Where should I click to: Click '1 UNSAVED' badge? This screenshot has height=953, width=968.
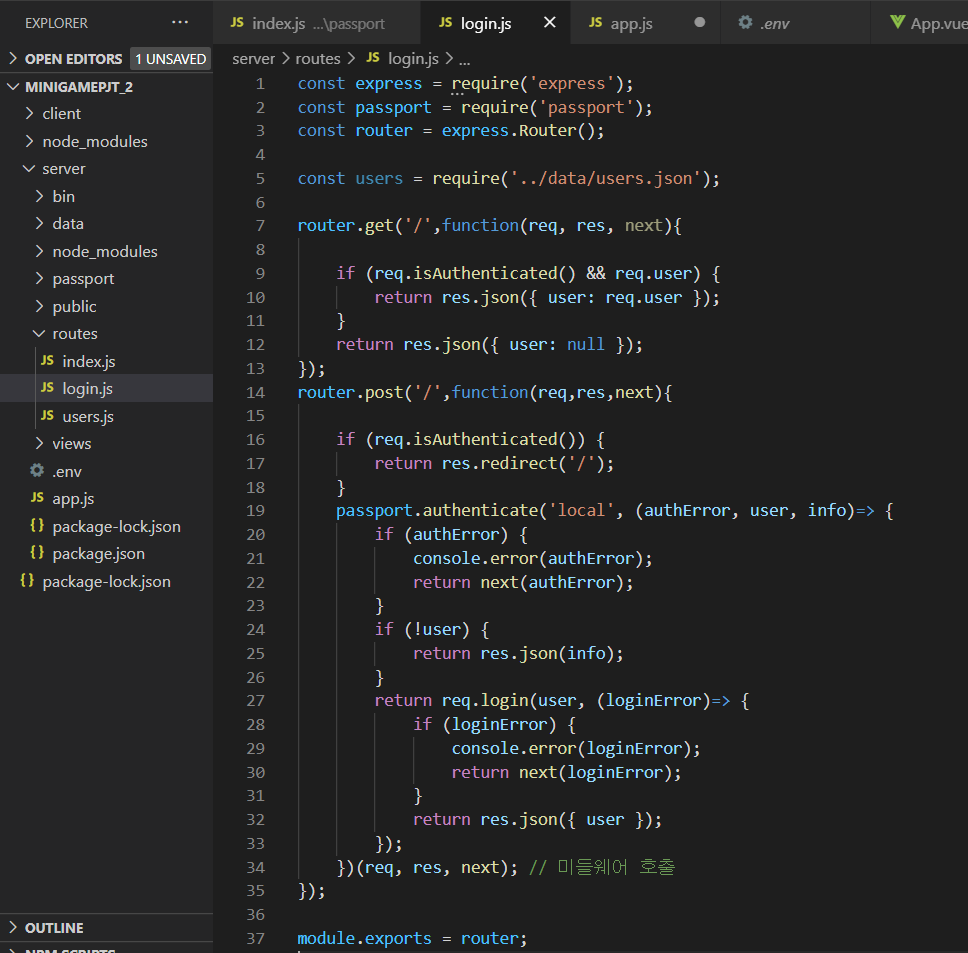(x=170, y=59)
